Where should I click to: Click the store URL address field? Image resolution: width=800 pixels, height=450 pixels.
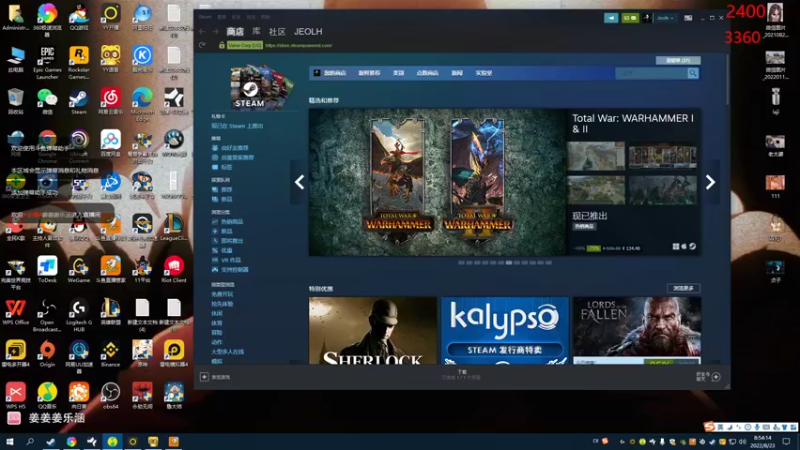pos(298,45)
